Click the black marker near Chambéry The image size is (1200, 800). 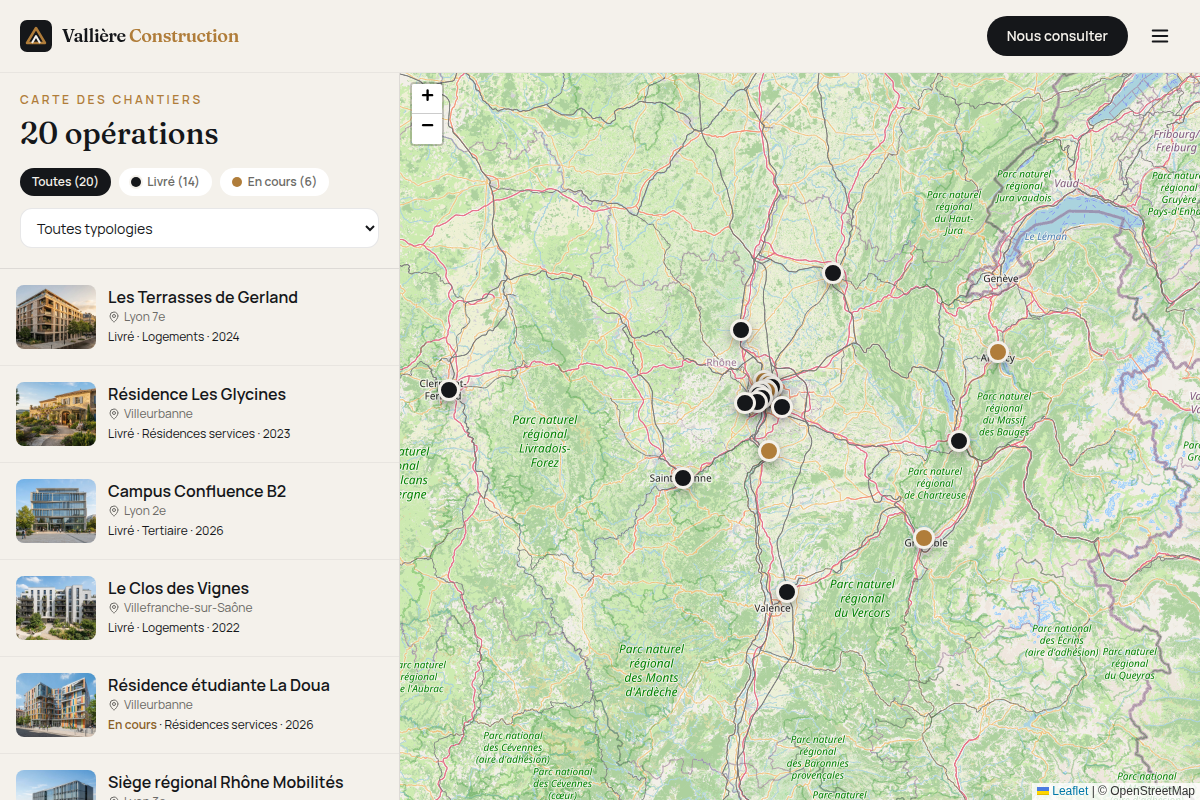click(x=959, y=441)
